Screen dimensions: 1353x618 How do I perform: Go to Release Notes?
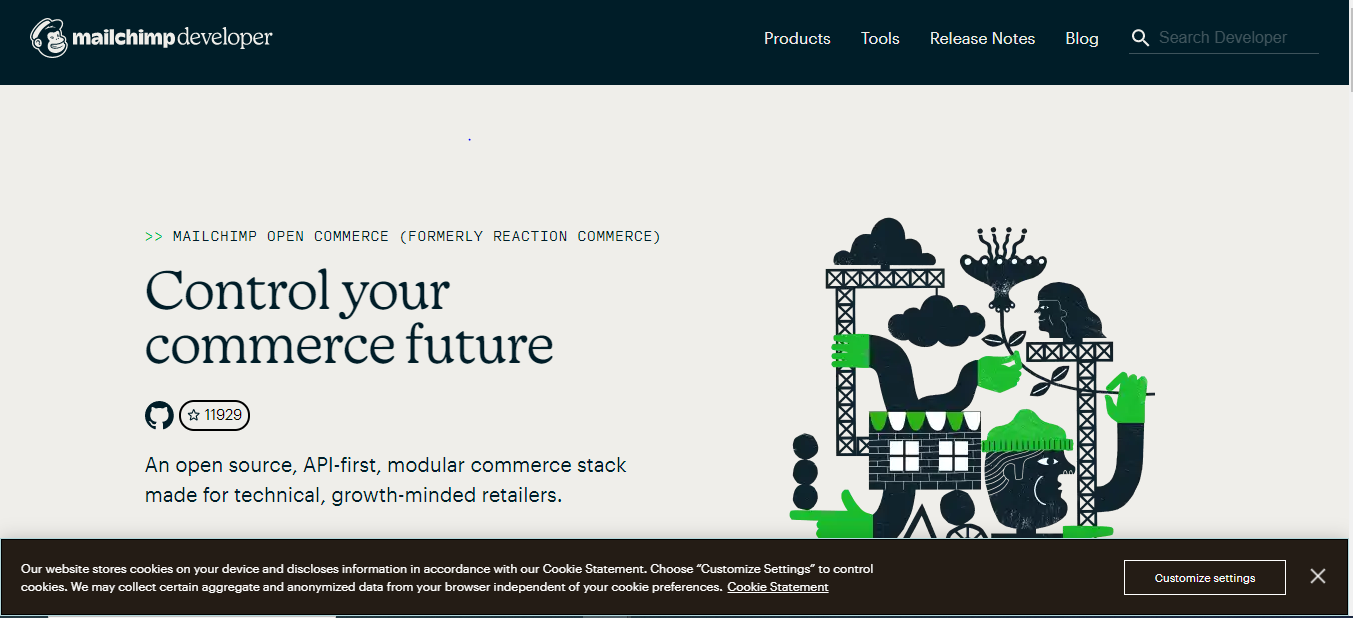[x=982, y=38]
